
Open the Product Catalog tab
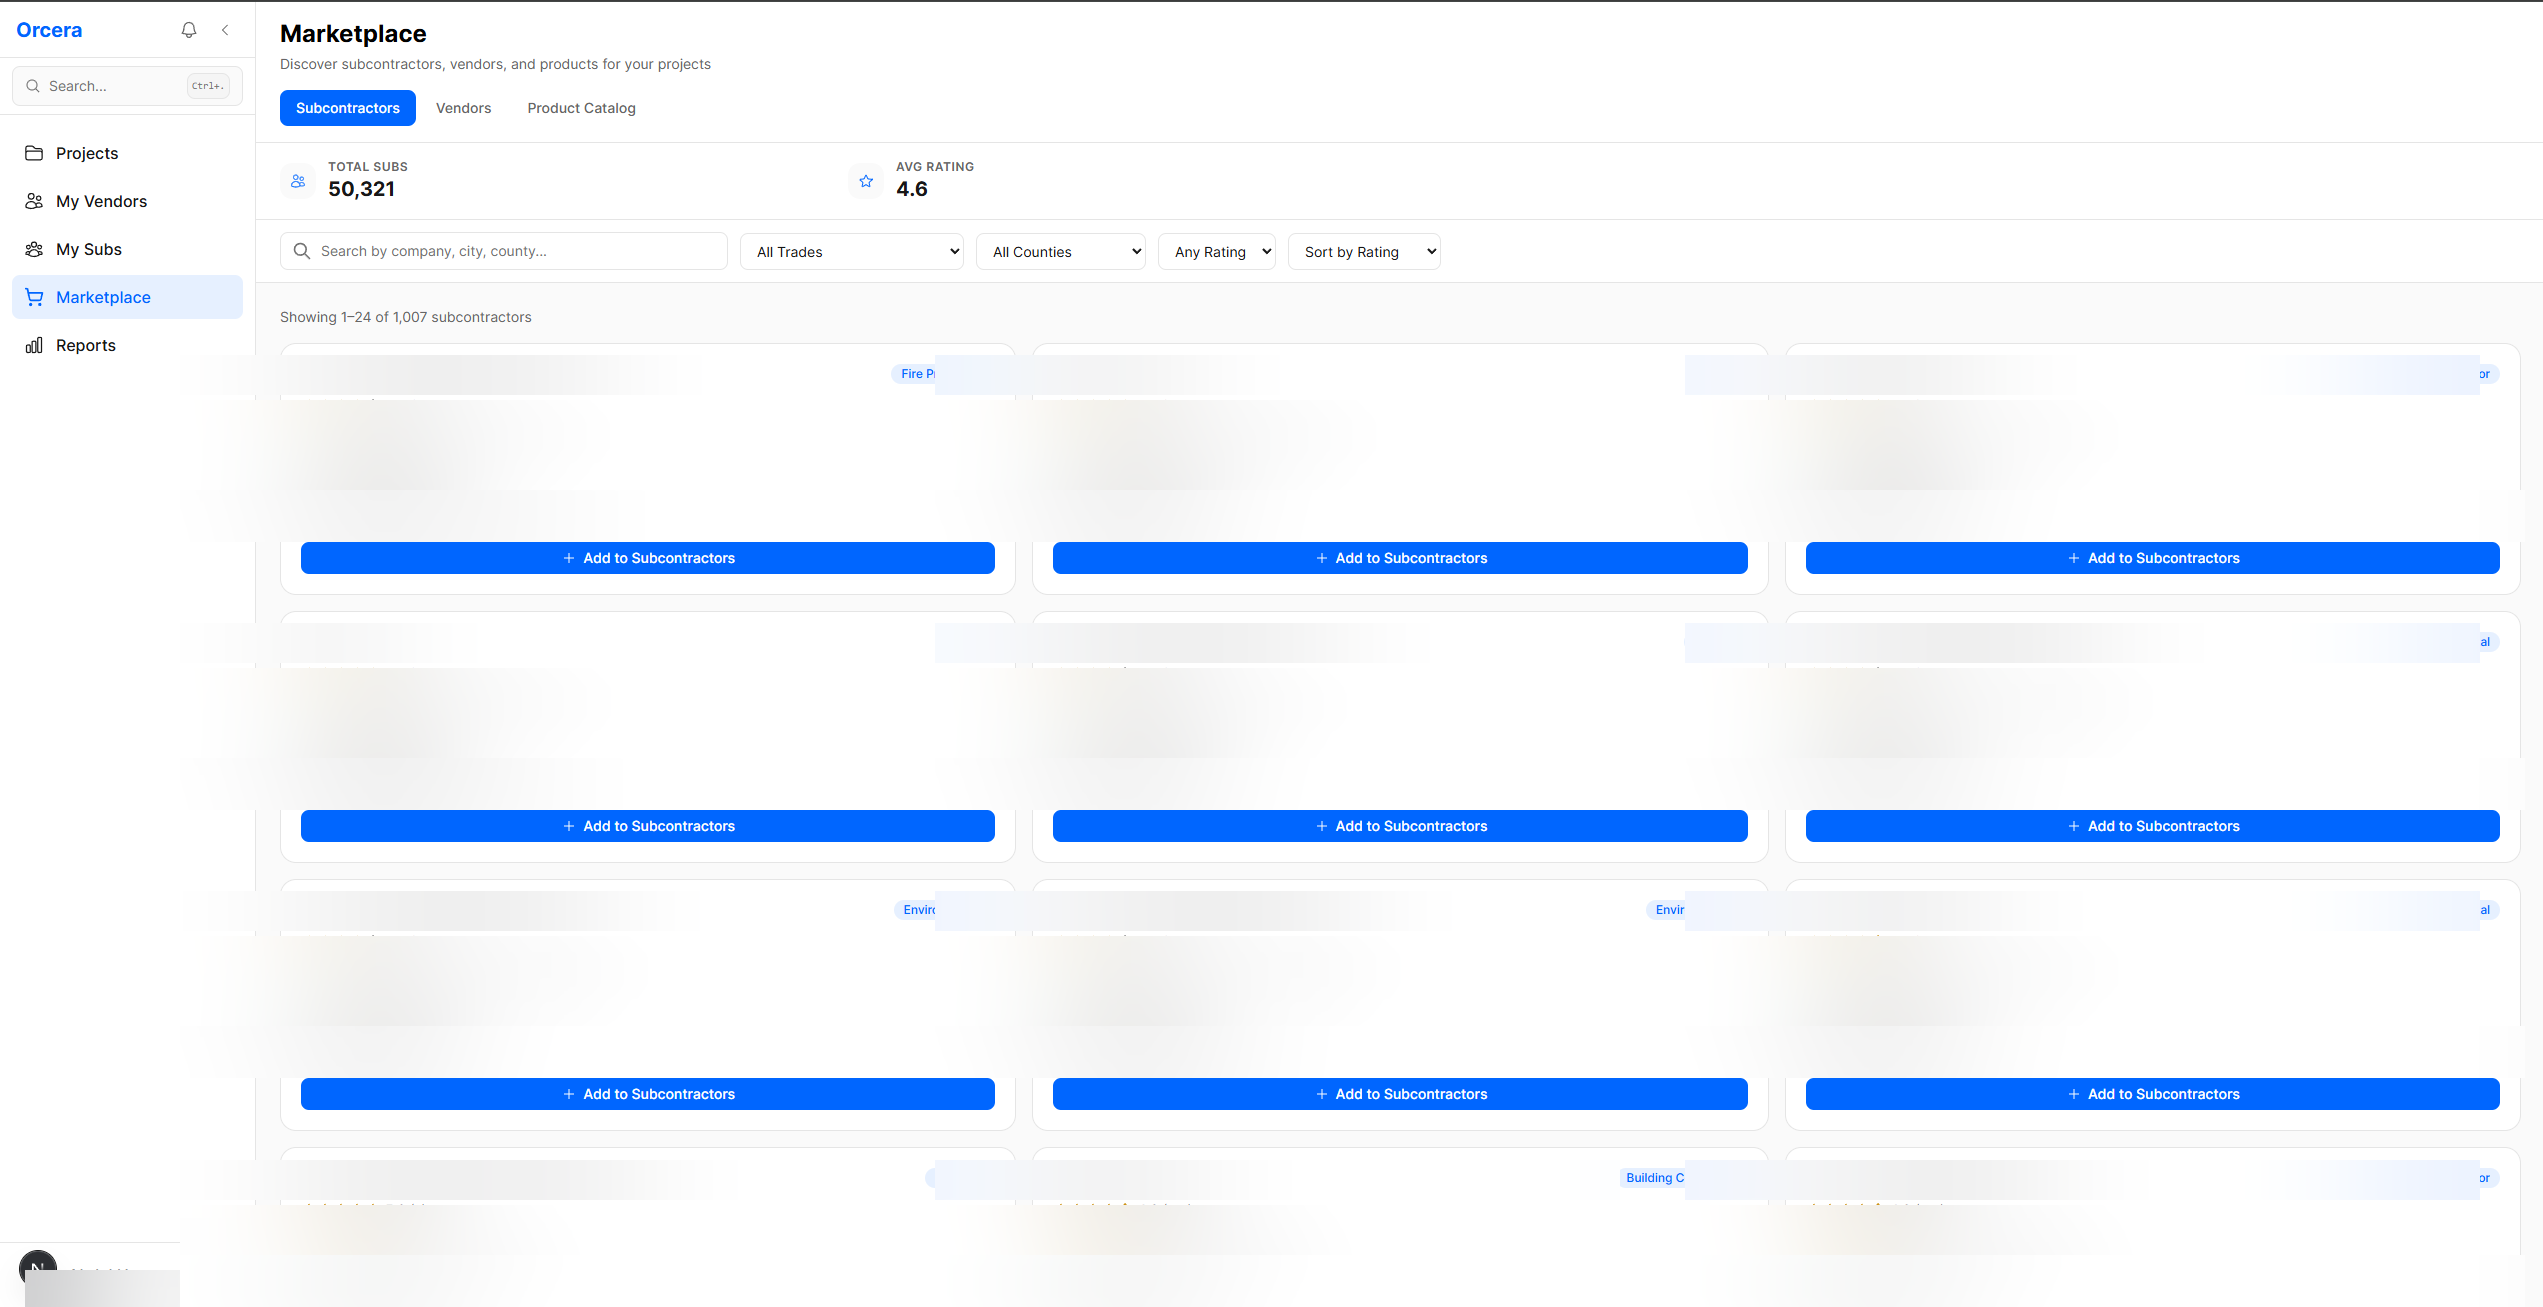[581, 108]
